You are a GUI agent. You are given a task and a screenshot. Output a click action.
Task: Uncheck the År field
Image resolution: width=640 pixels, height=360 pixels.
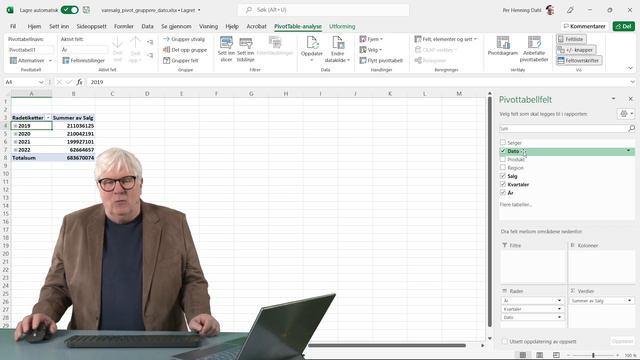(x=503, y=192)
